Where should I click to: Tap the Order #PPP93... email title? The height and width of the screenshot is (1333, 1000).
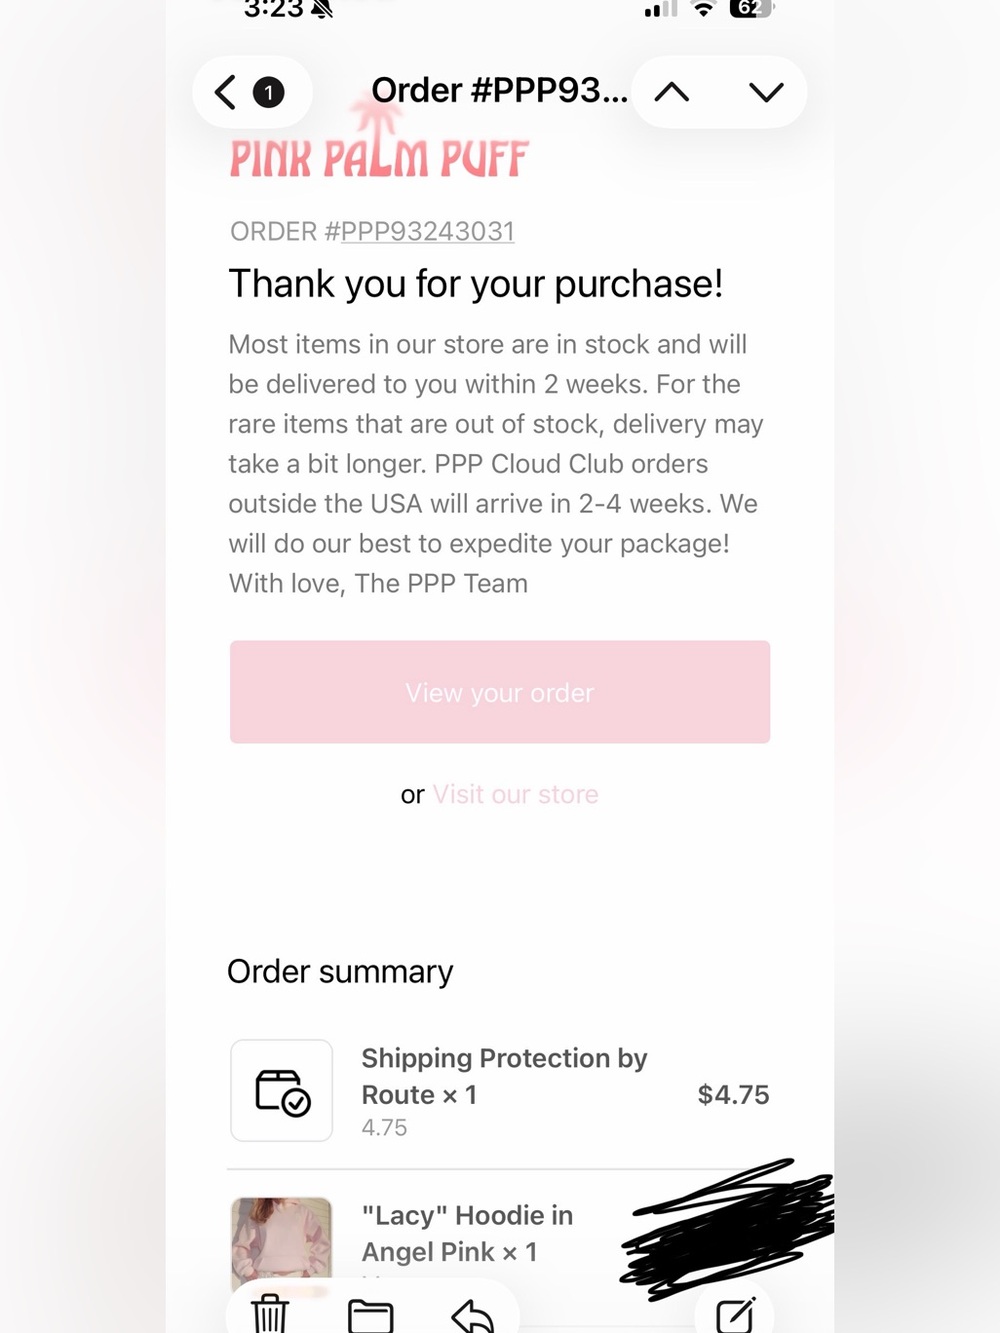click(x=499, y=91)
